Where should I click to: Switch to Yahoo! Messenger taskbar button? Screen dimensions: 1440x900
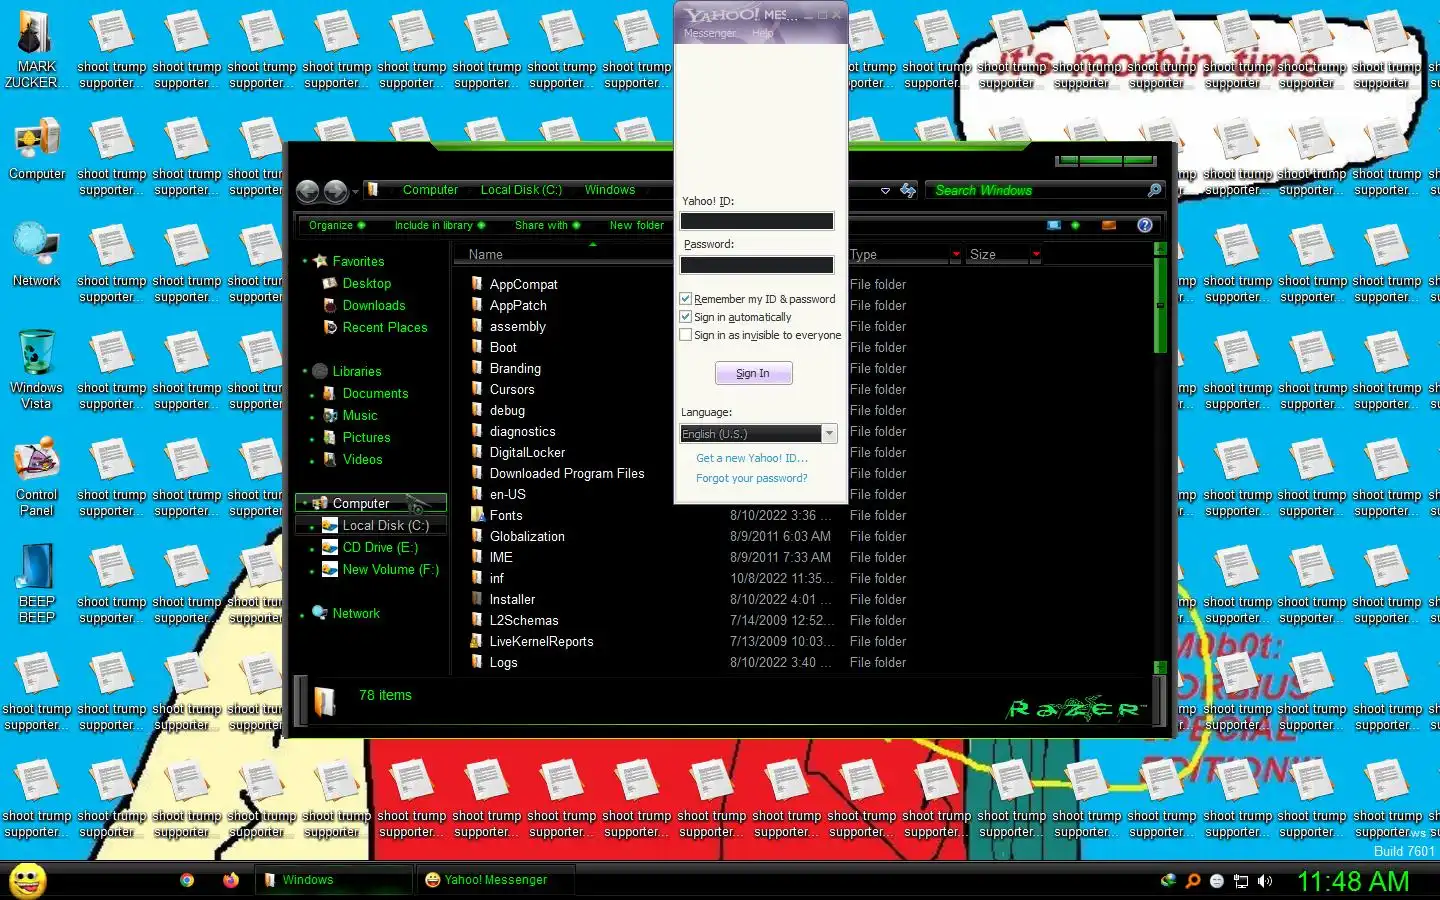point(496,880)
